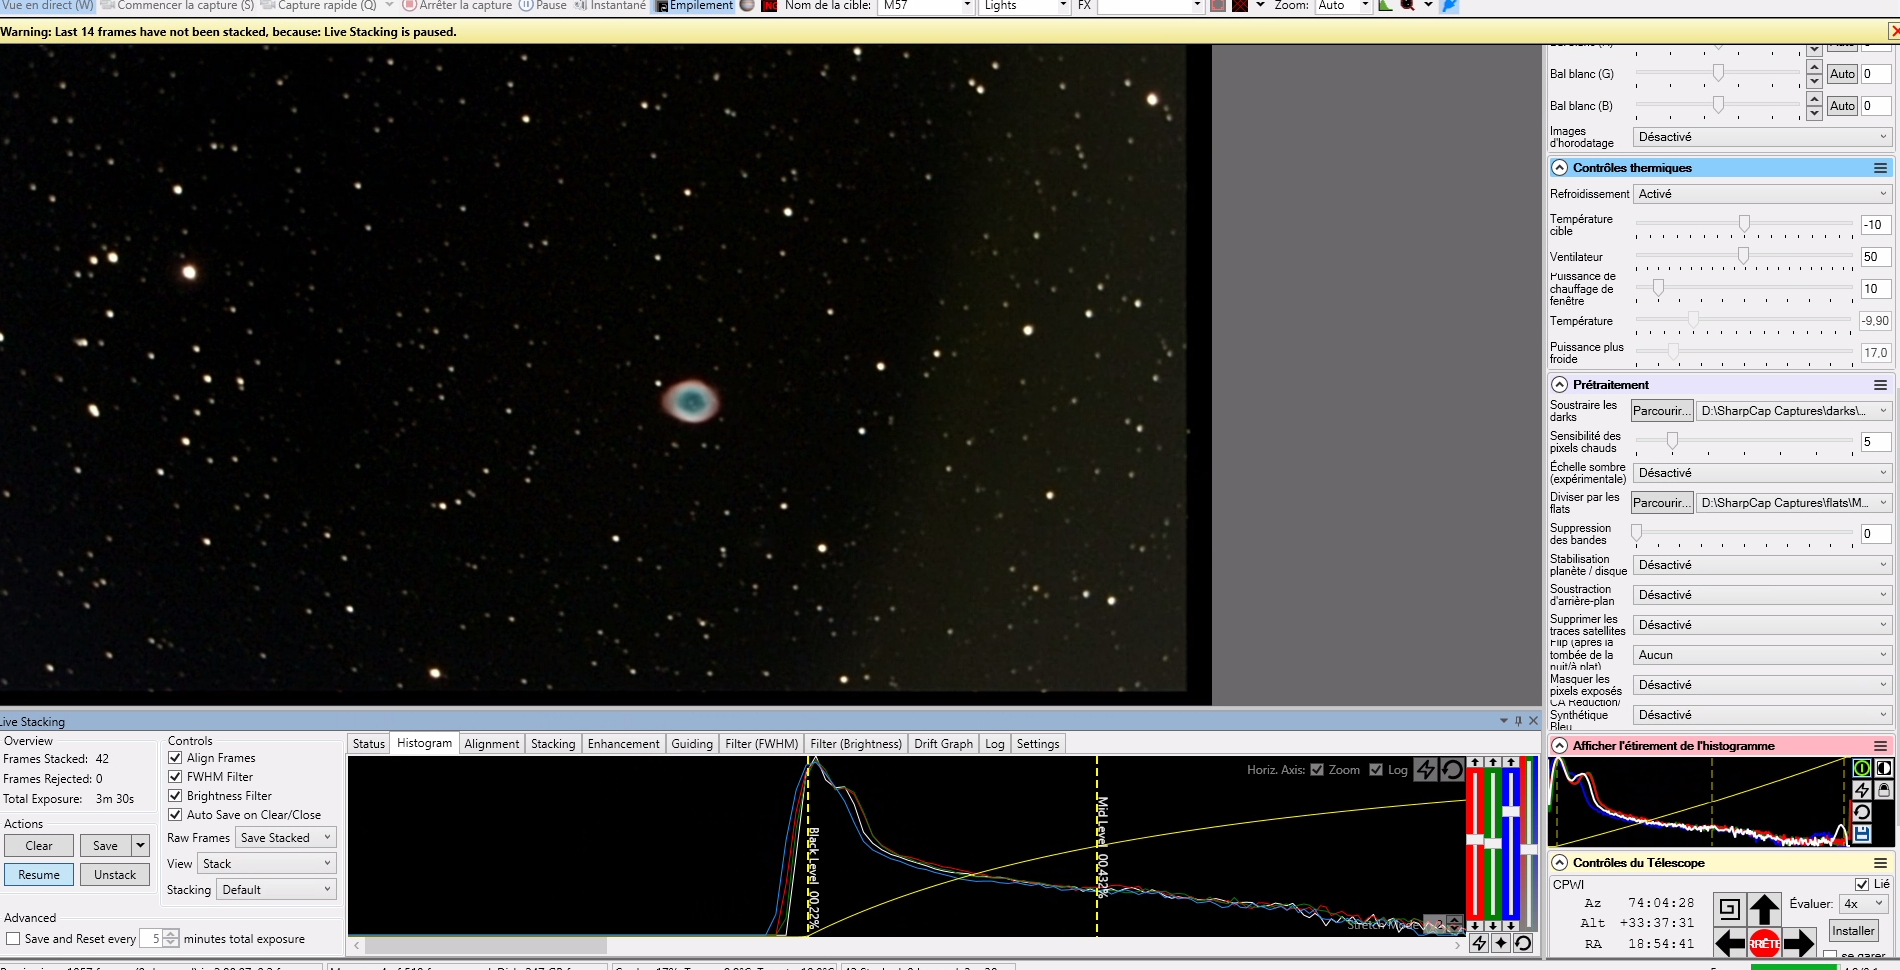Enable Save and Reset every checkbox

pos(13,939)
